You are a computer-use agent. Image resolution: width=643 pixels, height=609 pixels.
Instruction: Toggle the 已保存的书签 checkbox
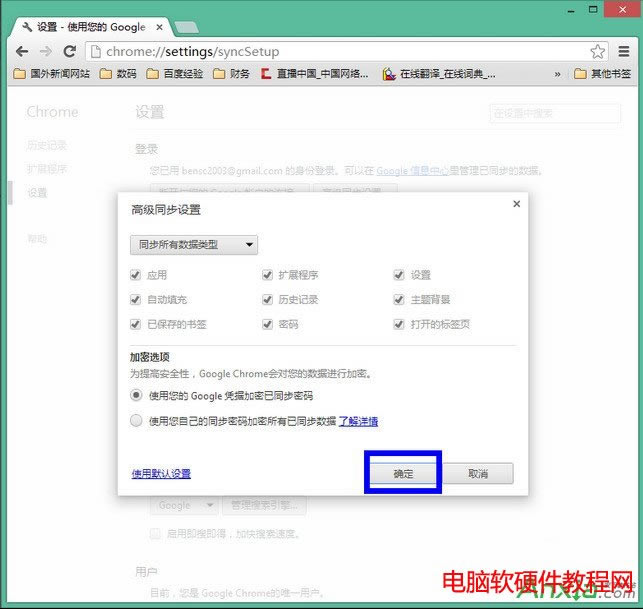(x=135, y=324)
